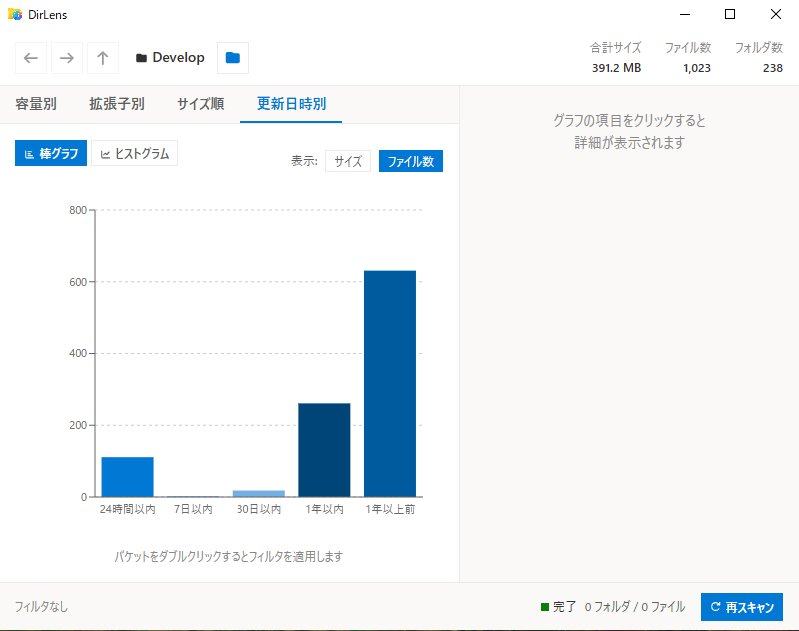Click the DirLens app icon in title bar
The width and height of the screenshot is (799, 631).
pyautogui.click(x=15, y=14)
